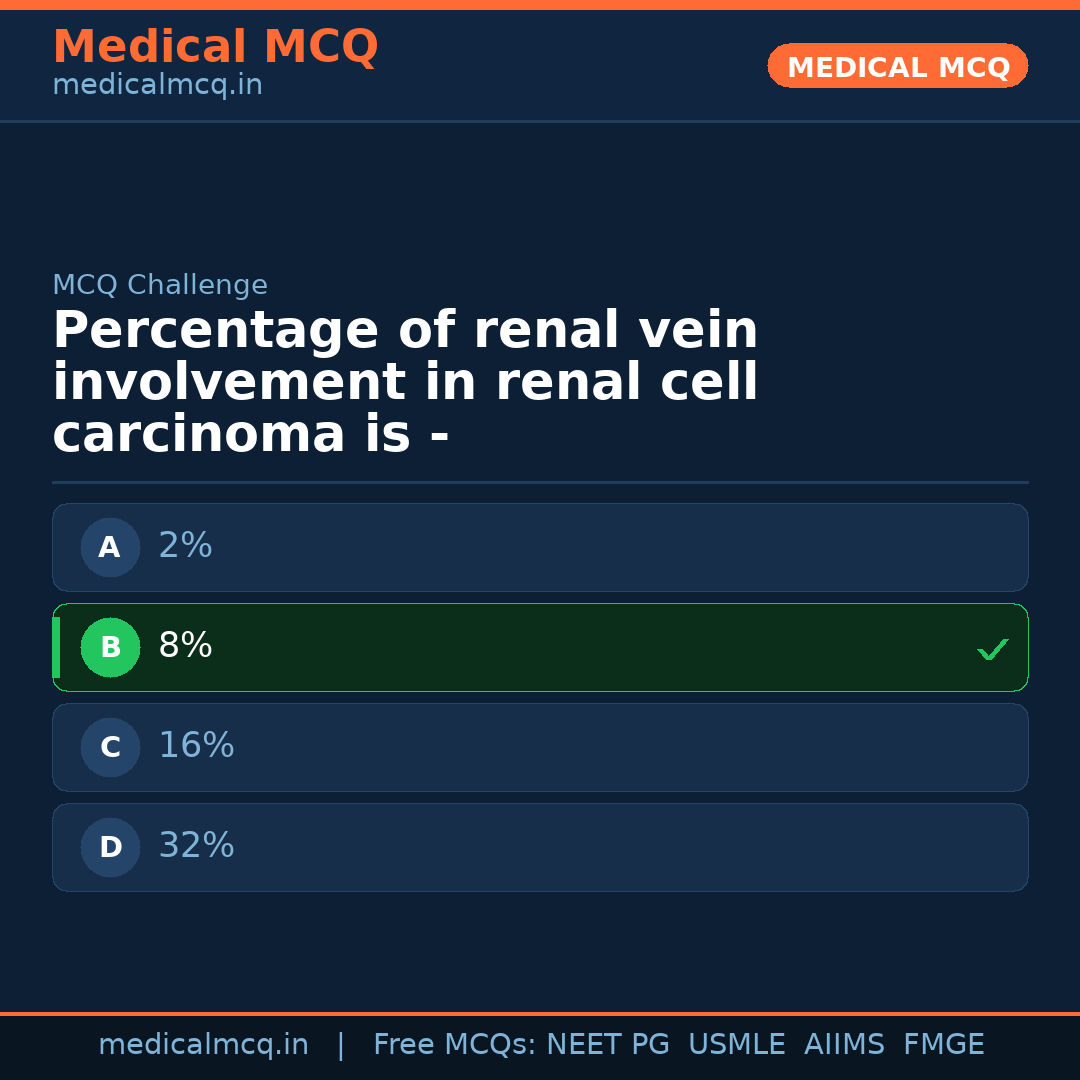
Task: Click AIIMS in the footer
Action: 844,1045
